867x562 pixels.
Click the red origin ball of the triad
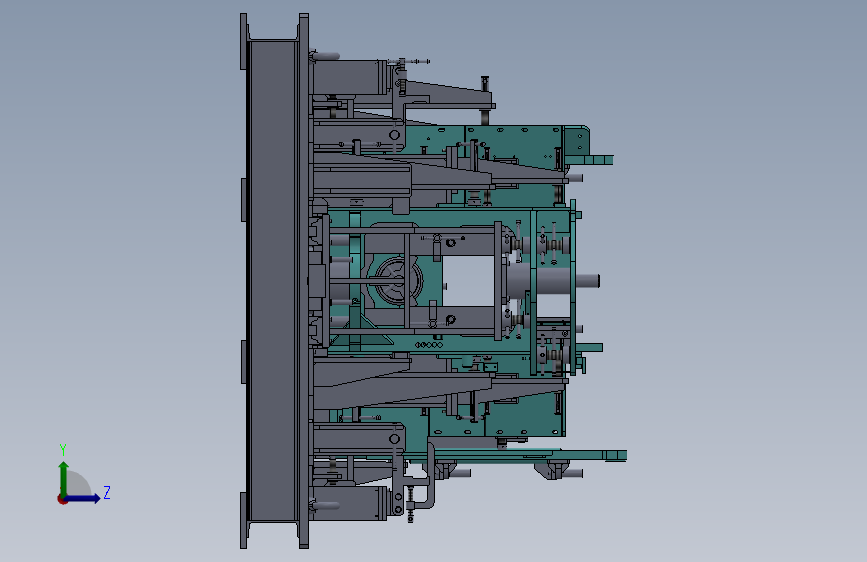tap(62, 499)
